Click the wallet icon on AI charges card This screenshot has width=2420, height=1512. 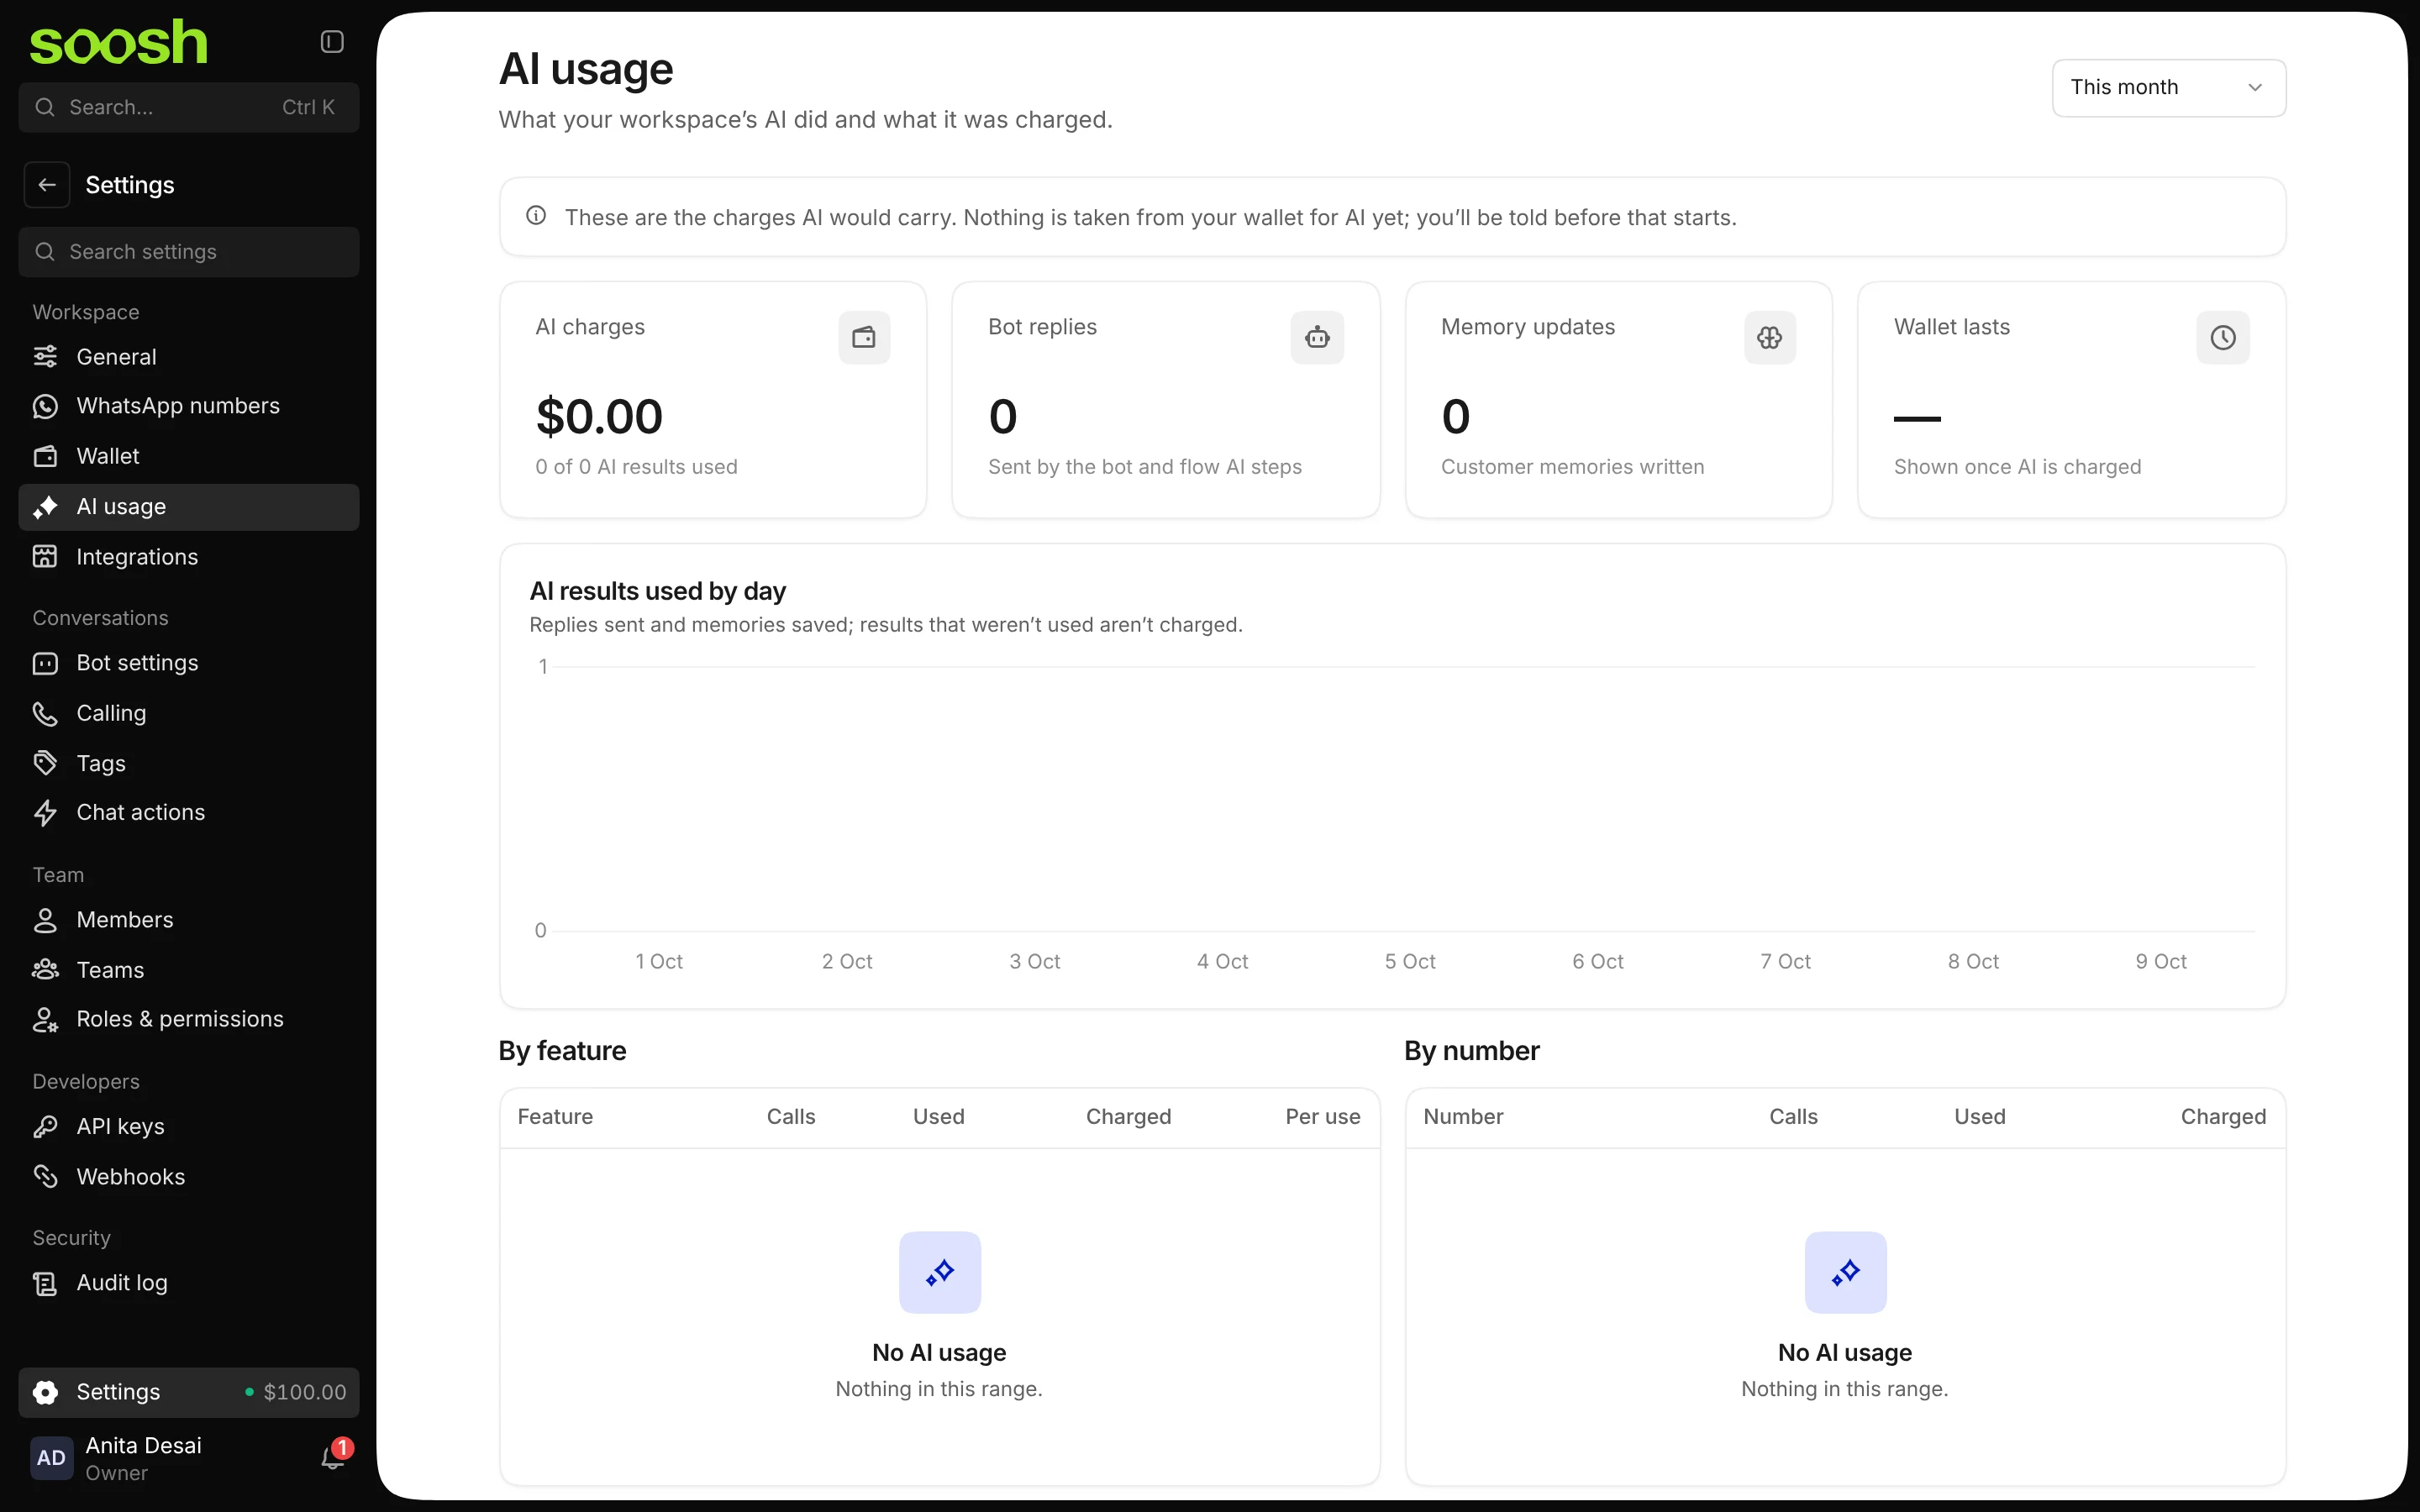pyautogui.click(x=864, y=338)
